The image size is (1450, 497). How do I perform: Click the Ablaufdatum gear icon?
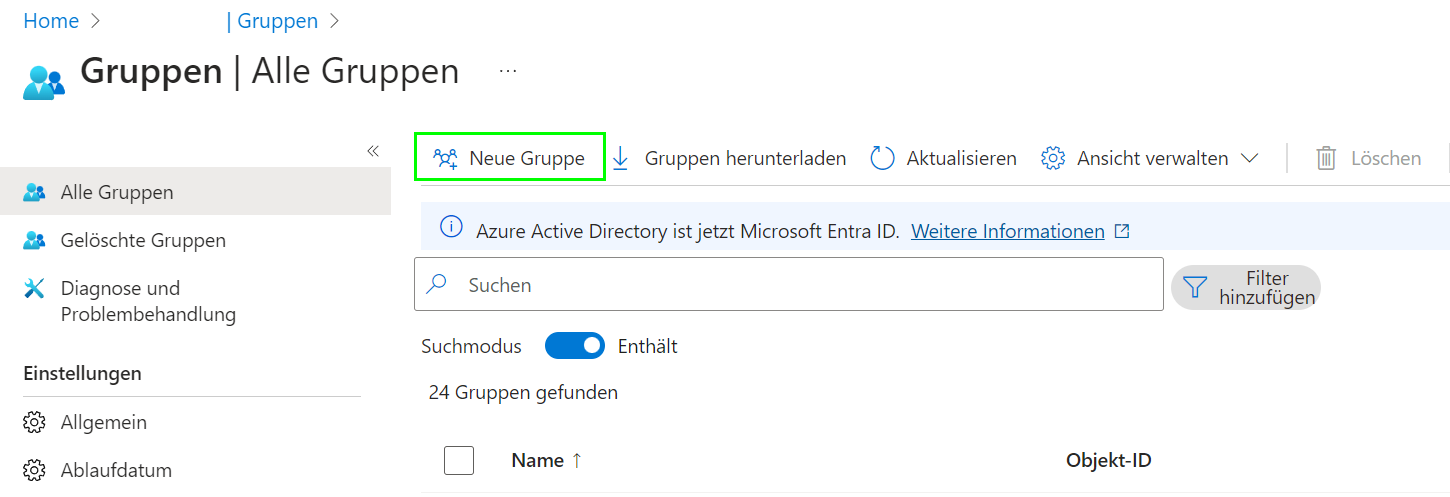34,470
